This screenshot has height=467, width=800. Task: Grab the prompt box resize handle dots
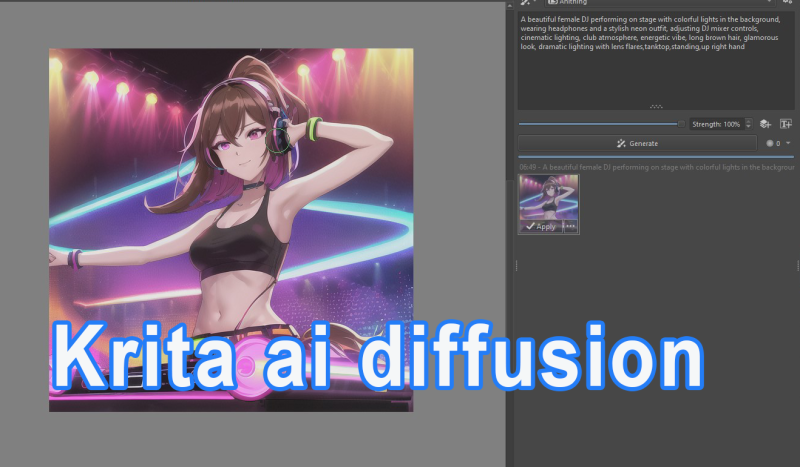[656, 107]
